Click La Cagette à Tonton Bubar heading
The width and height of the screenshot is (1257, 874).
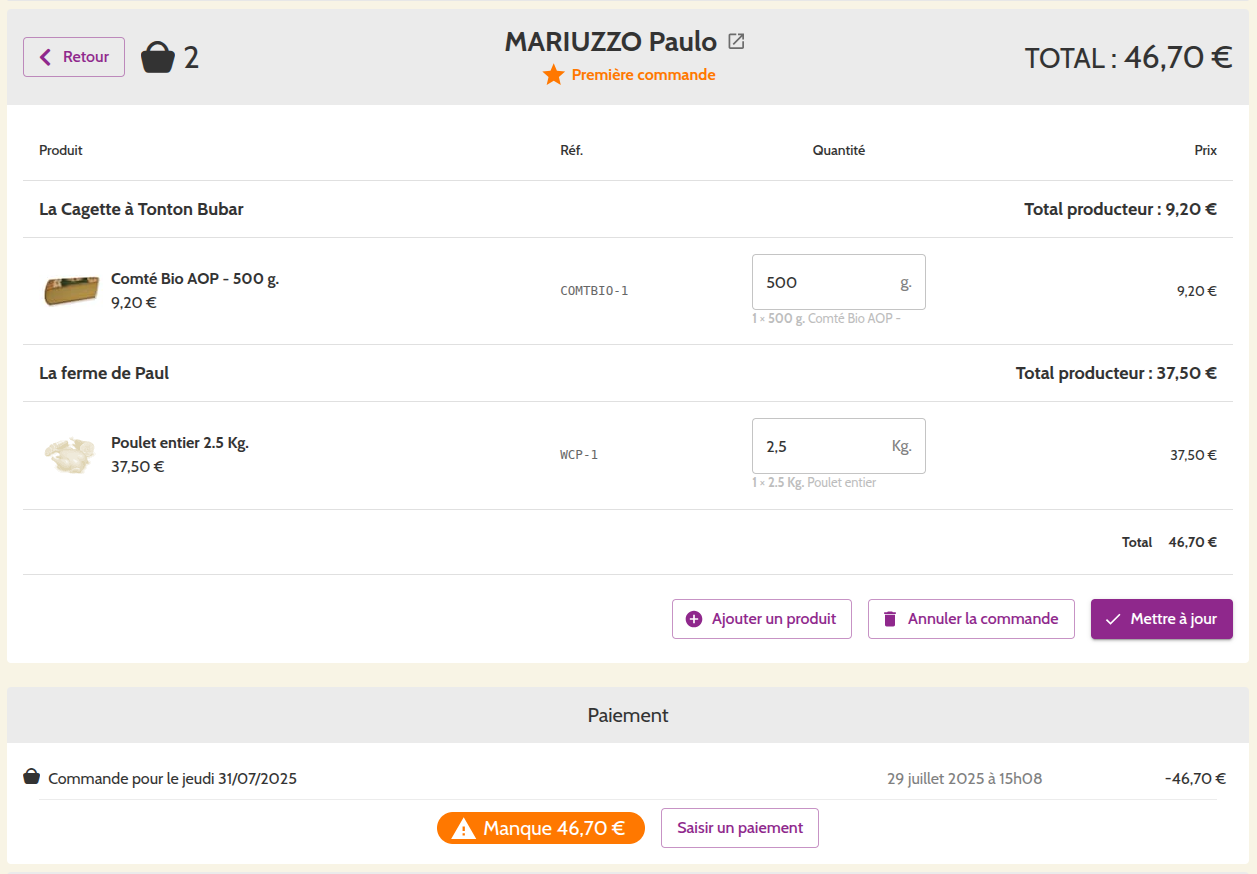click(141, 209)
